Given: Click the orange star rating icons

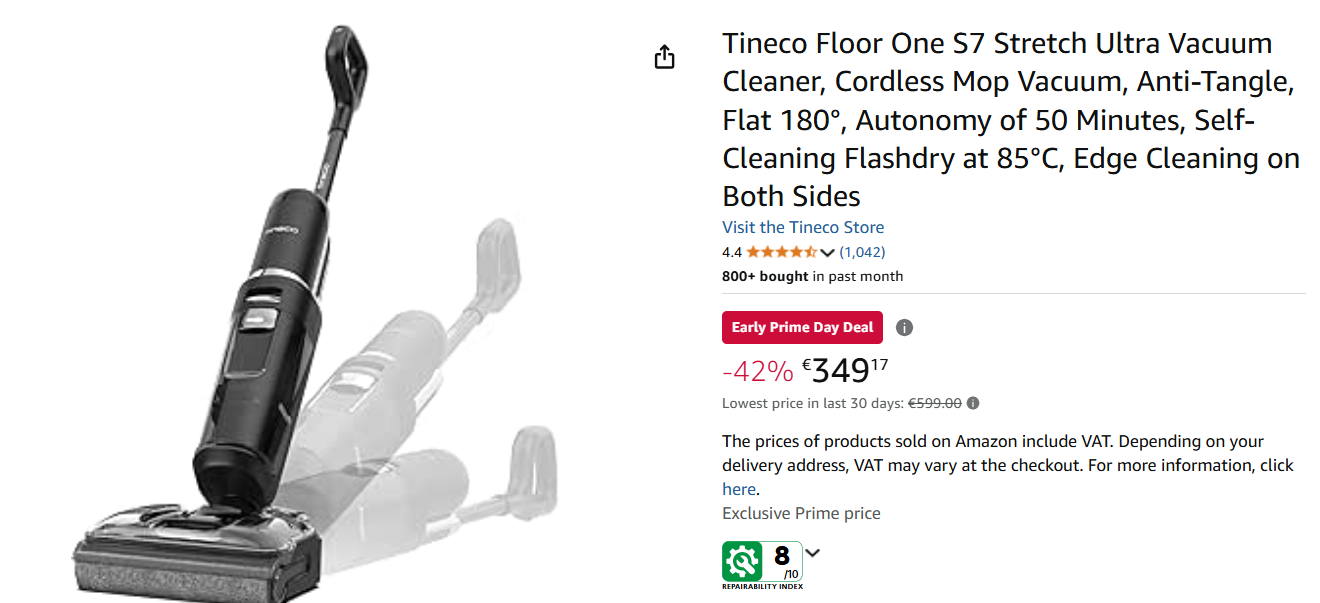Looking at the screenshot, I should tap(781, 252).
